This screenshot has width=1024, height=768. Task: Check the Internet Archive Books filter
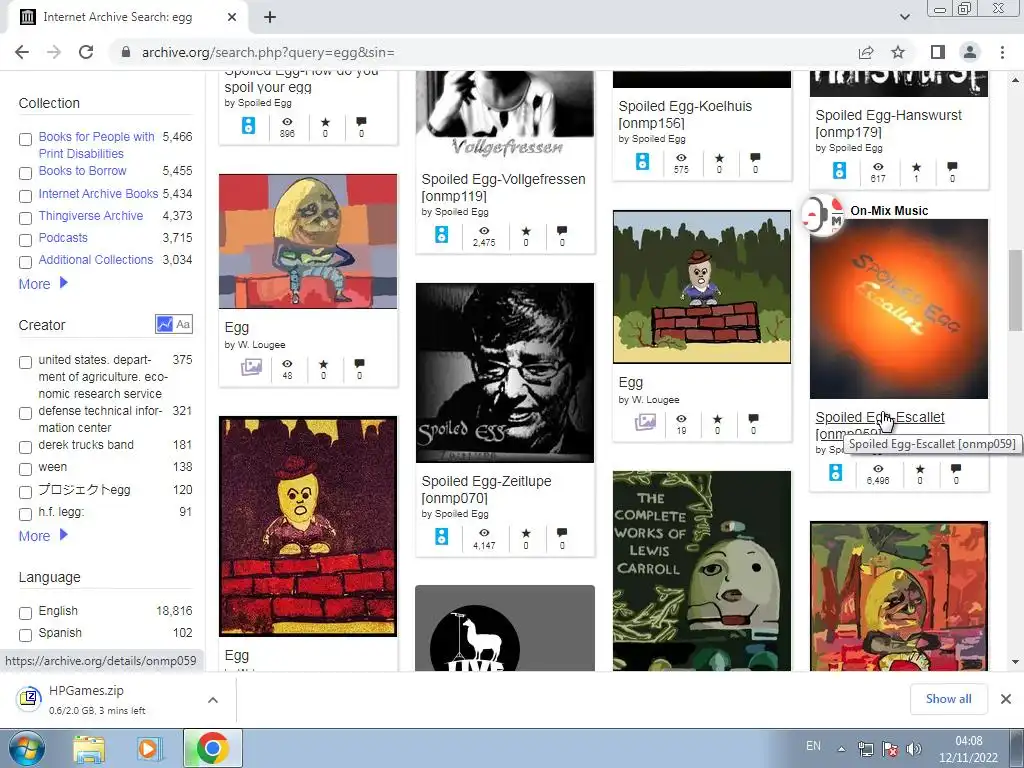point(25,196)
